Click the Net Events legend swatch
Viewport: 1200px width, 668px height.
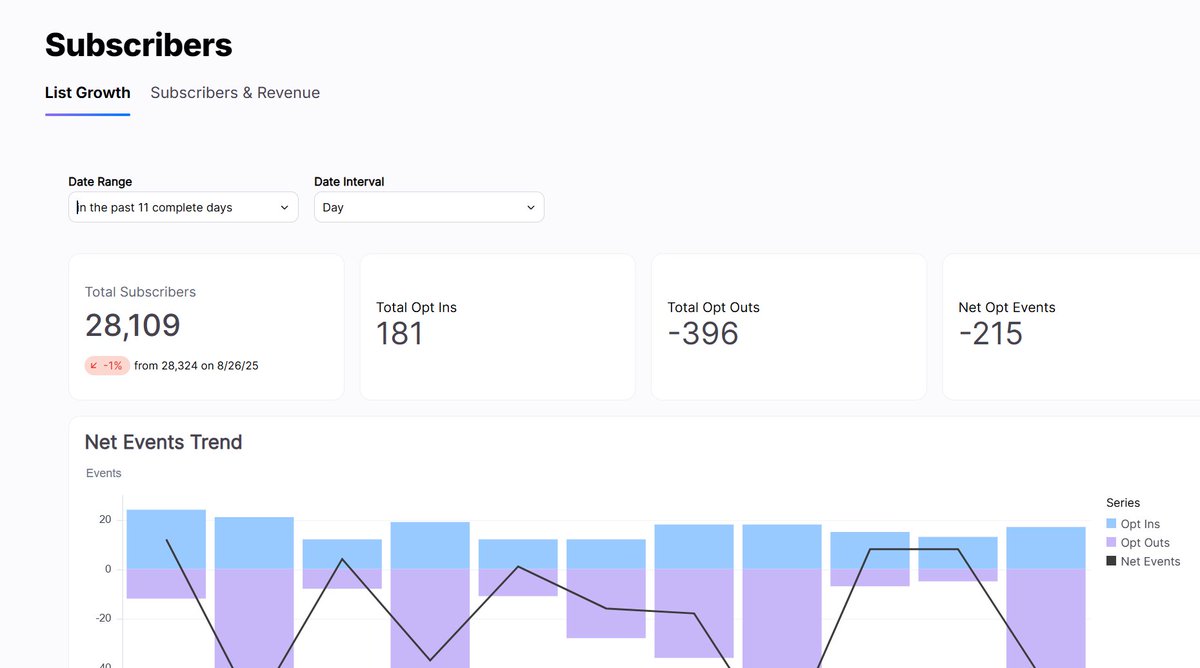click(1111, 562)
